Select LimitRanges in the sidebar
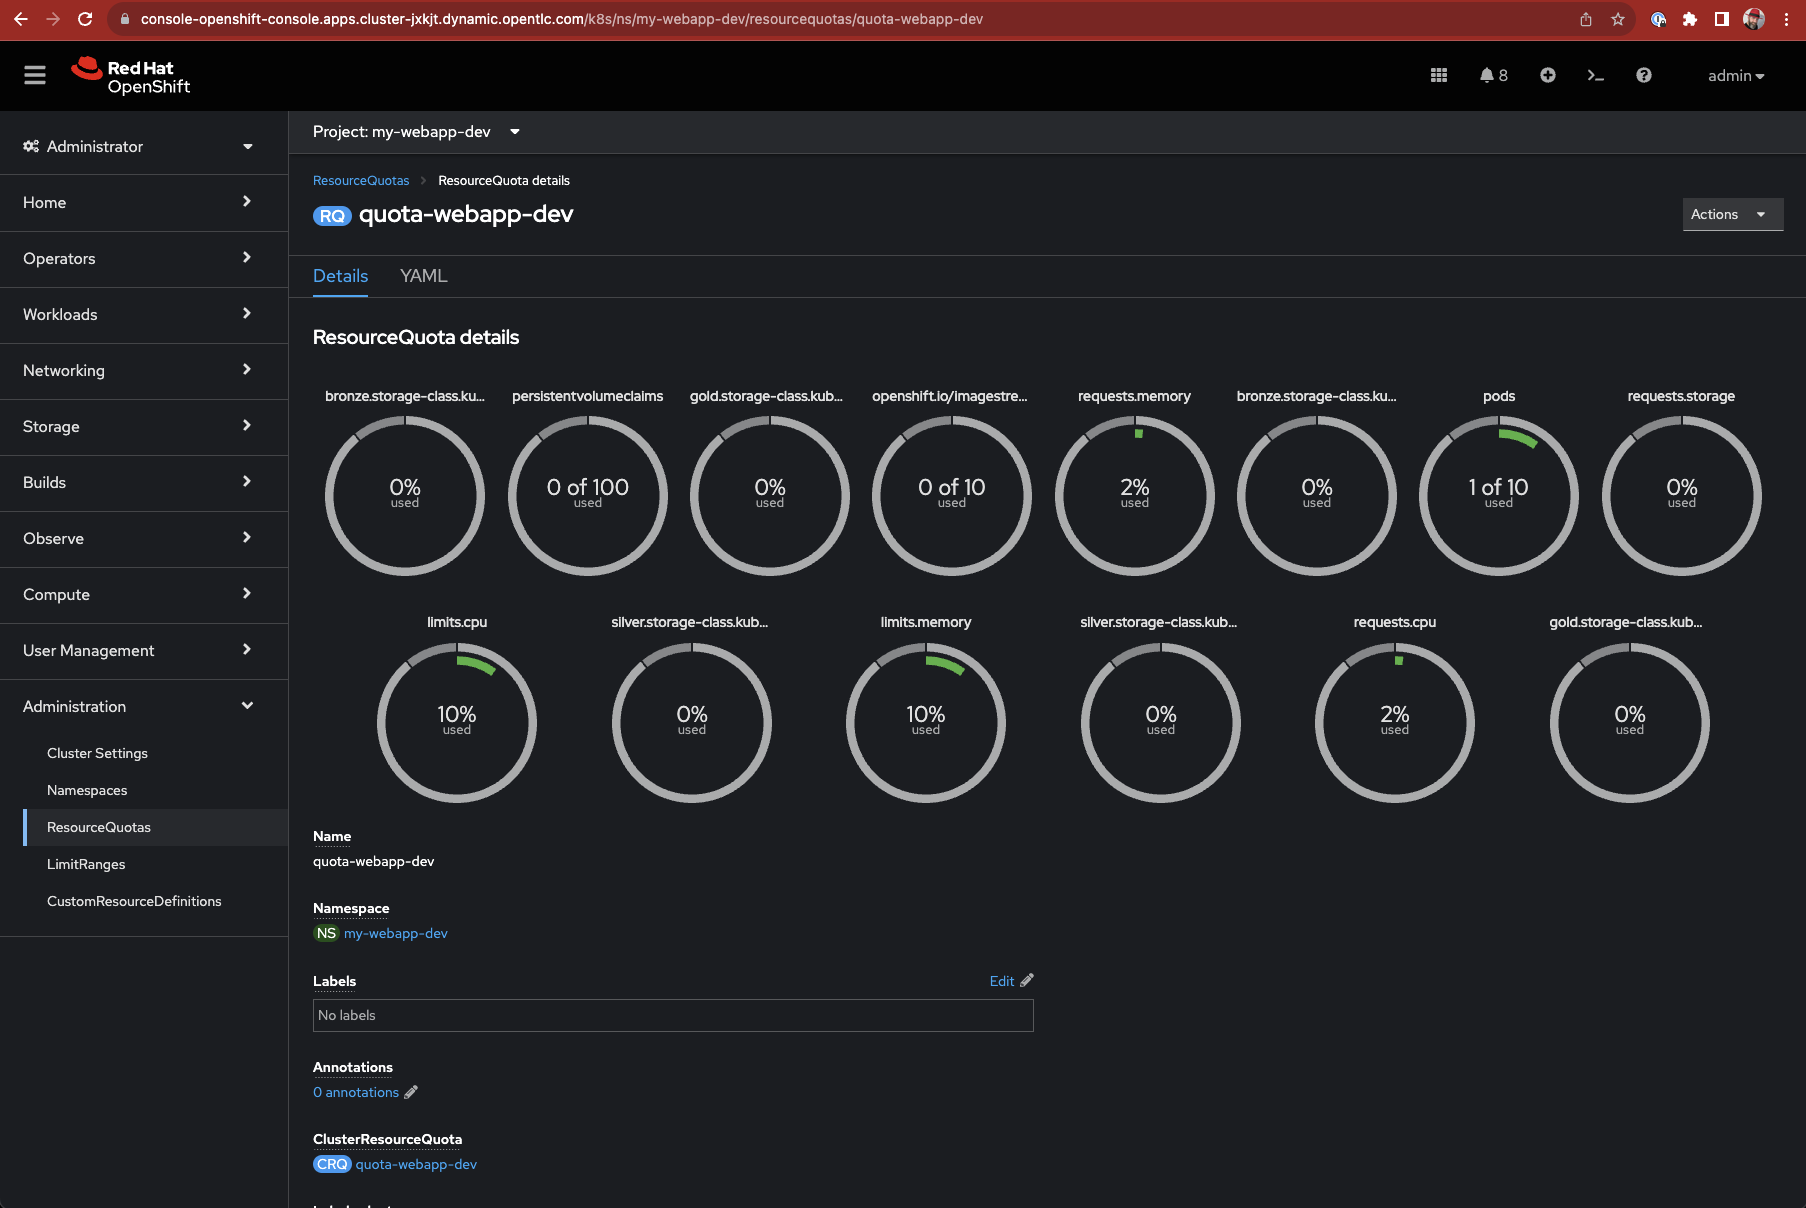This screenshot has width=1806, height=1208. (86, 864)
